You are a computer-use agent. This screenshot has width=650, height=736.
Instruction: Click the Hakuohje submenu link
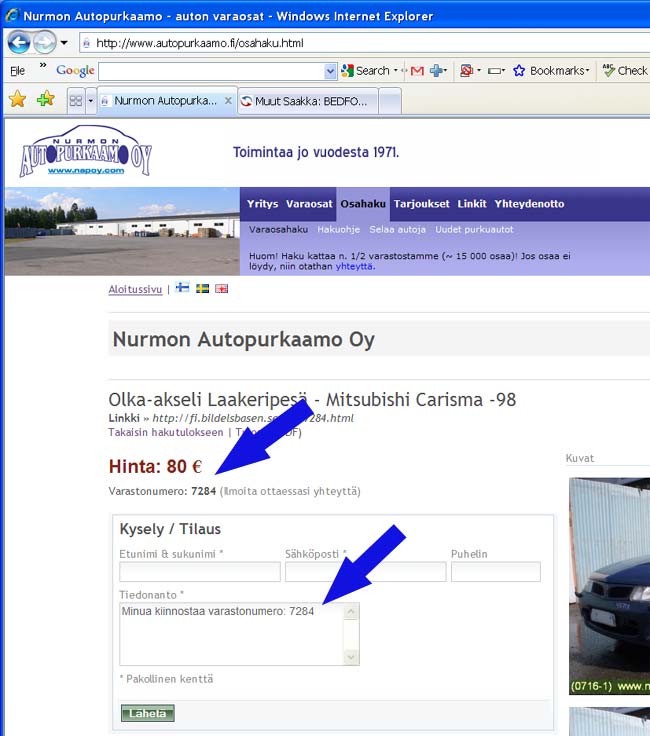pos(338,230)
